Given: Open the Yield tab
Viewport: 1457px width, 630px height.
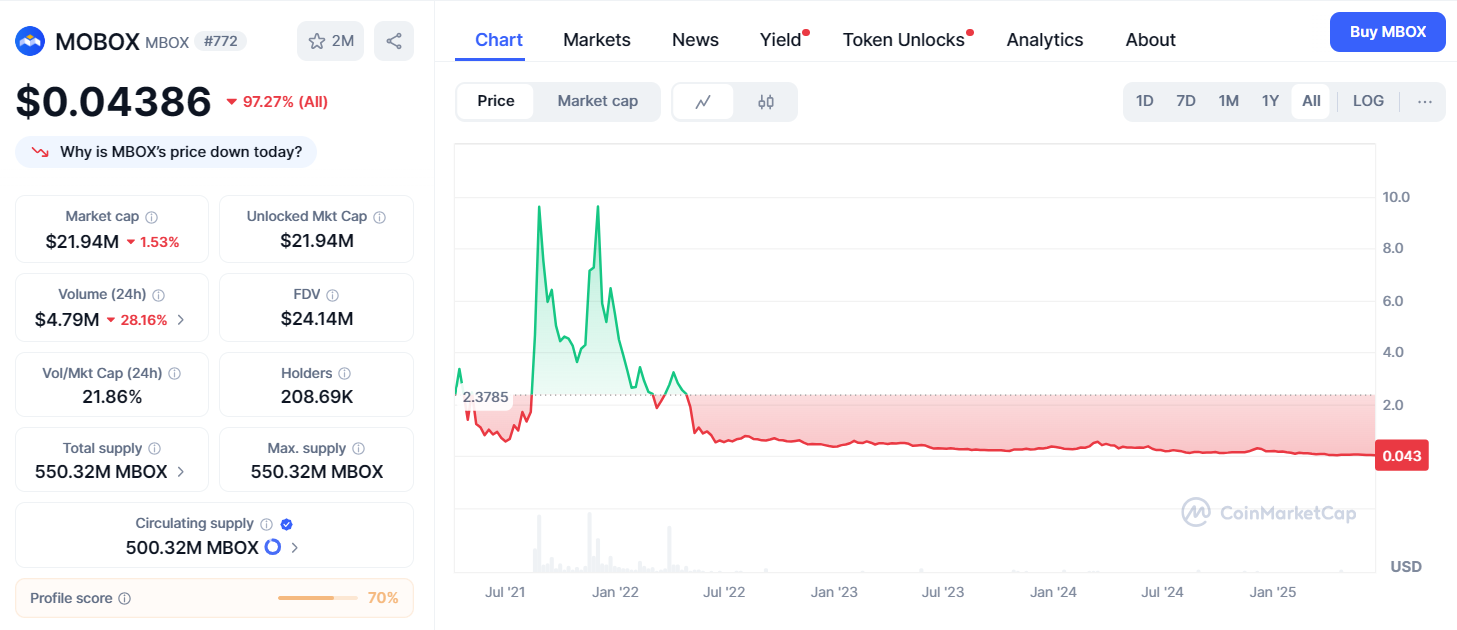Looking at the screenshot, I should click(x=781, y=40).
